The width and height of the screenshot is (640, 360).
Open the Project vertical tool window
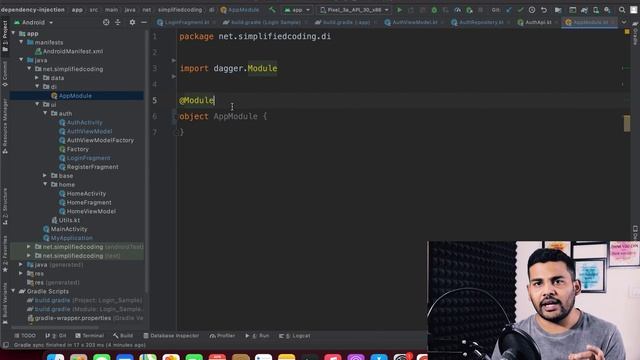5,36
